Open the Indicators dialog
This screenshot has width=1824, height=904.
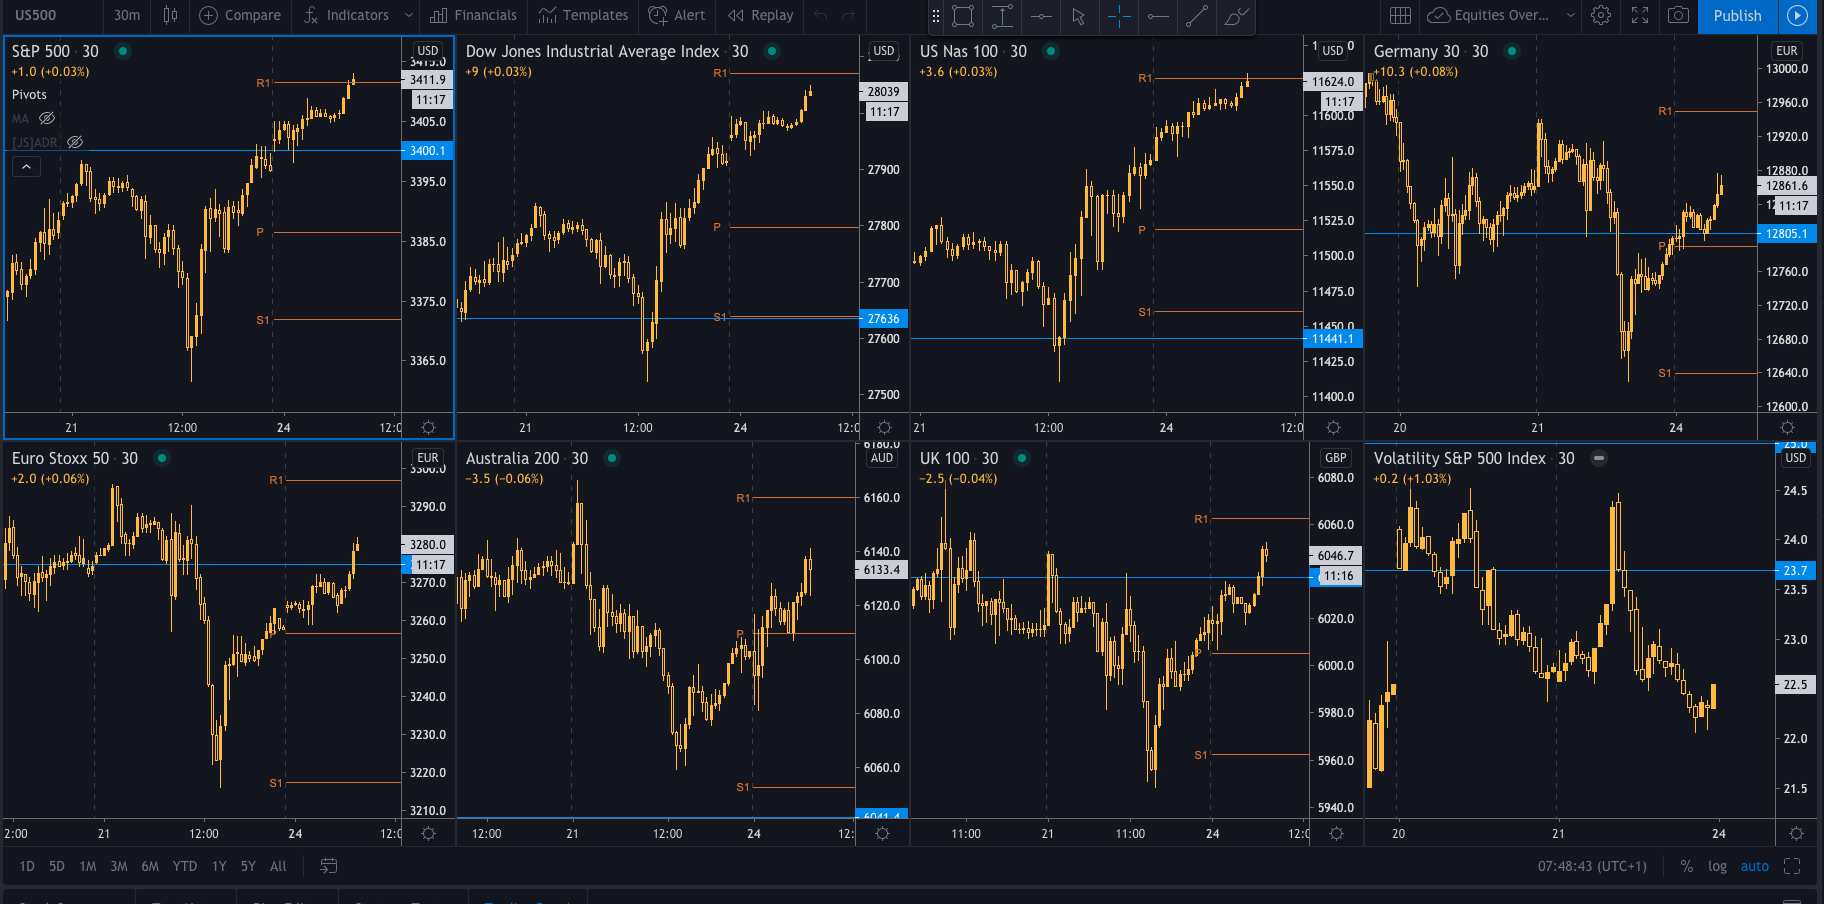346,15
